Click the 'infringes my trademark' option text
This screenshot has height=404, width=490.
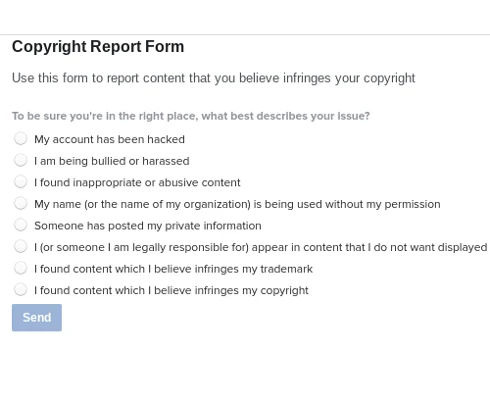click(x=173, y=269)
